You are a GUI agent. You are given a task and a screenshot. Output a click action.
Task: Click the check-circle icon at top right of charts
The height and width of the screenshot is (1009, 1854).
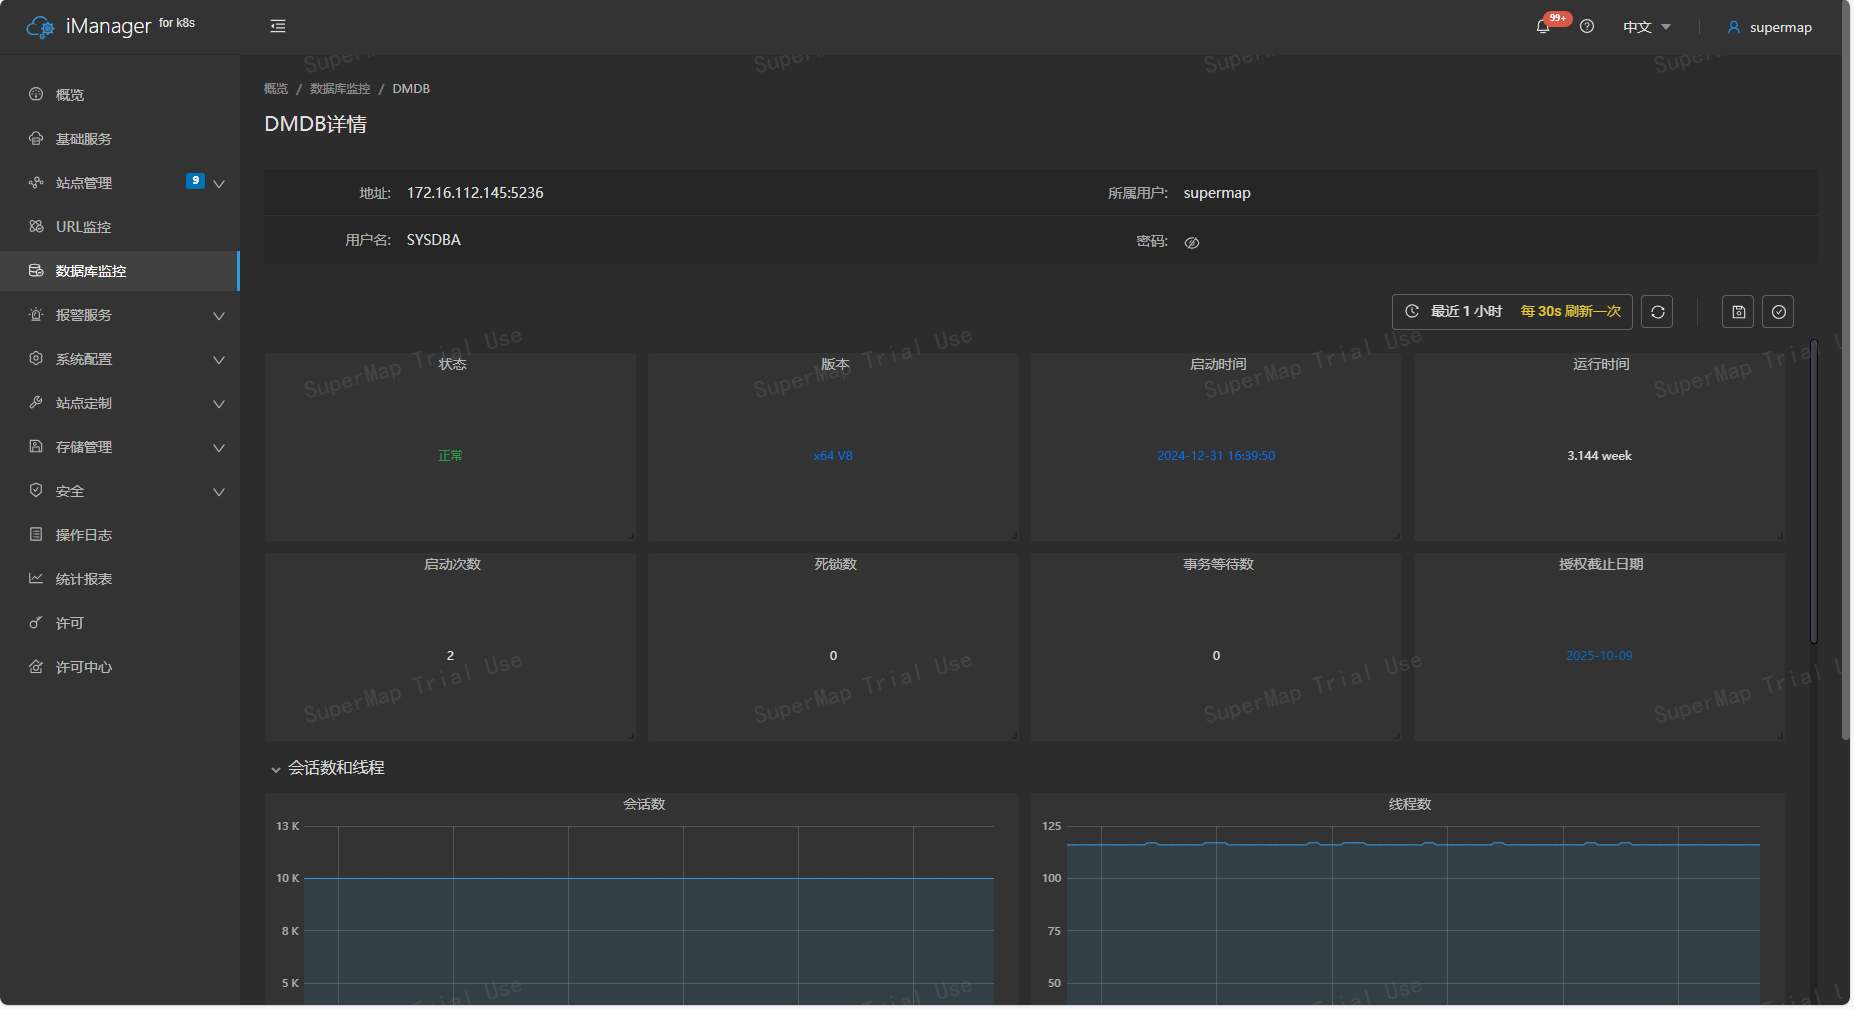(1778, 311)
